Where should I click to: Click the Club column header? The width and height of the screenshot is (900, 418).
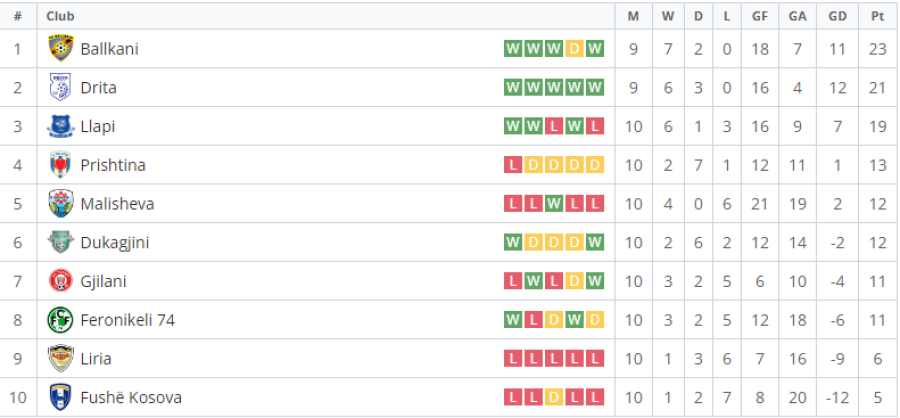click(60, 16)
